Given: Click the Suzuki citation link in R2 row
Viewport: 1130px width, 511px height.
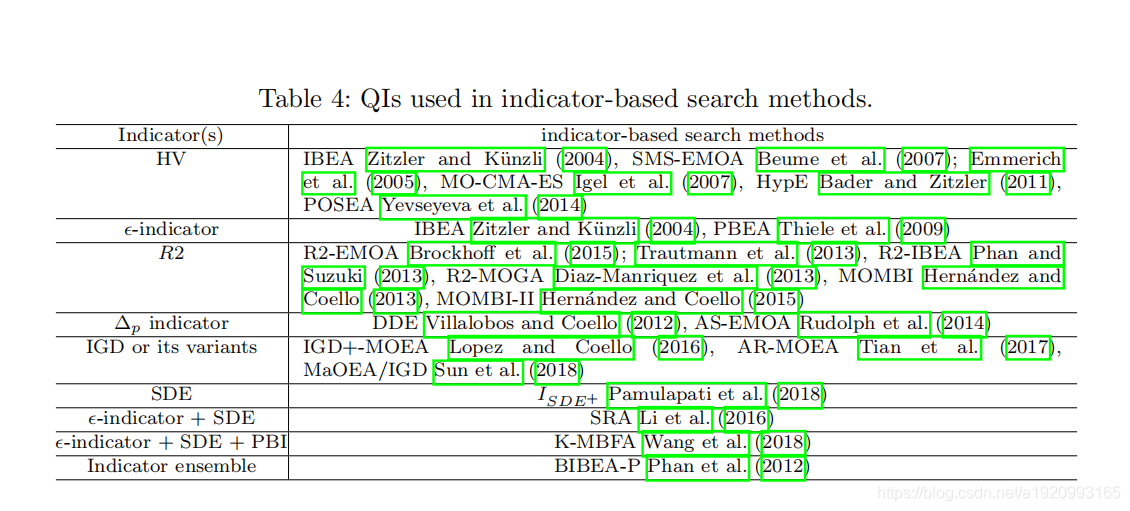Looking at the screenshot, I should click(334, 277).
